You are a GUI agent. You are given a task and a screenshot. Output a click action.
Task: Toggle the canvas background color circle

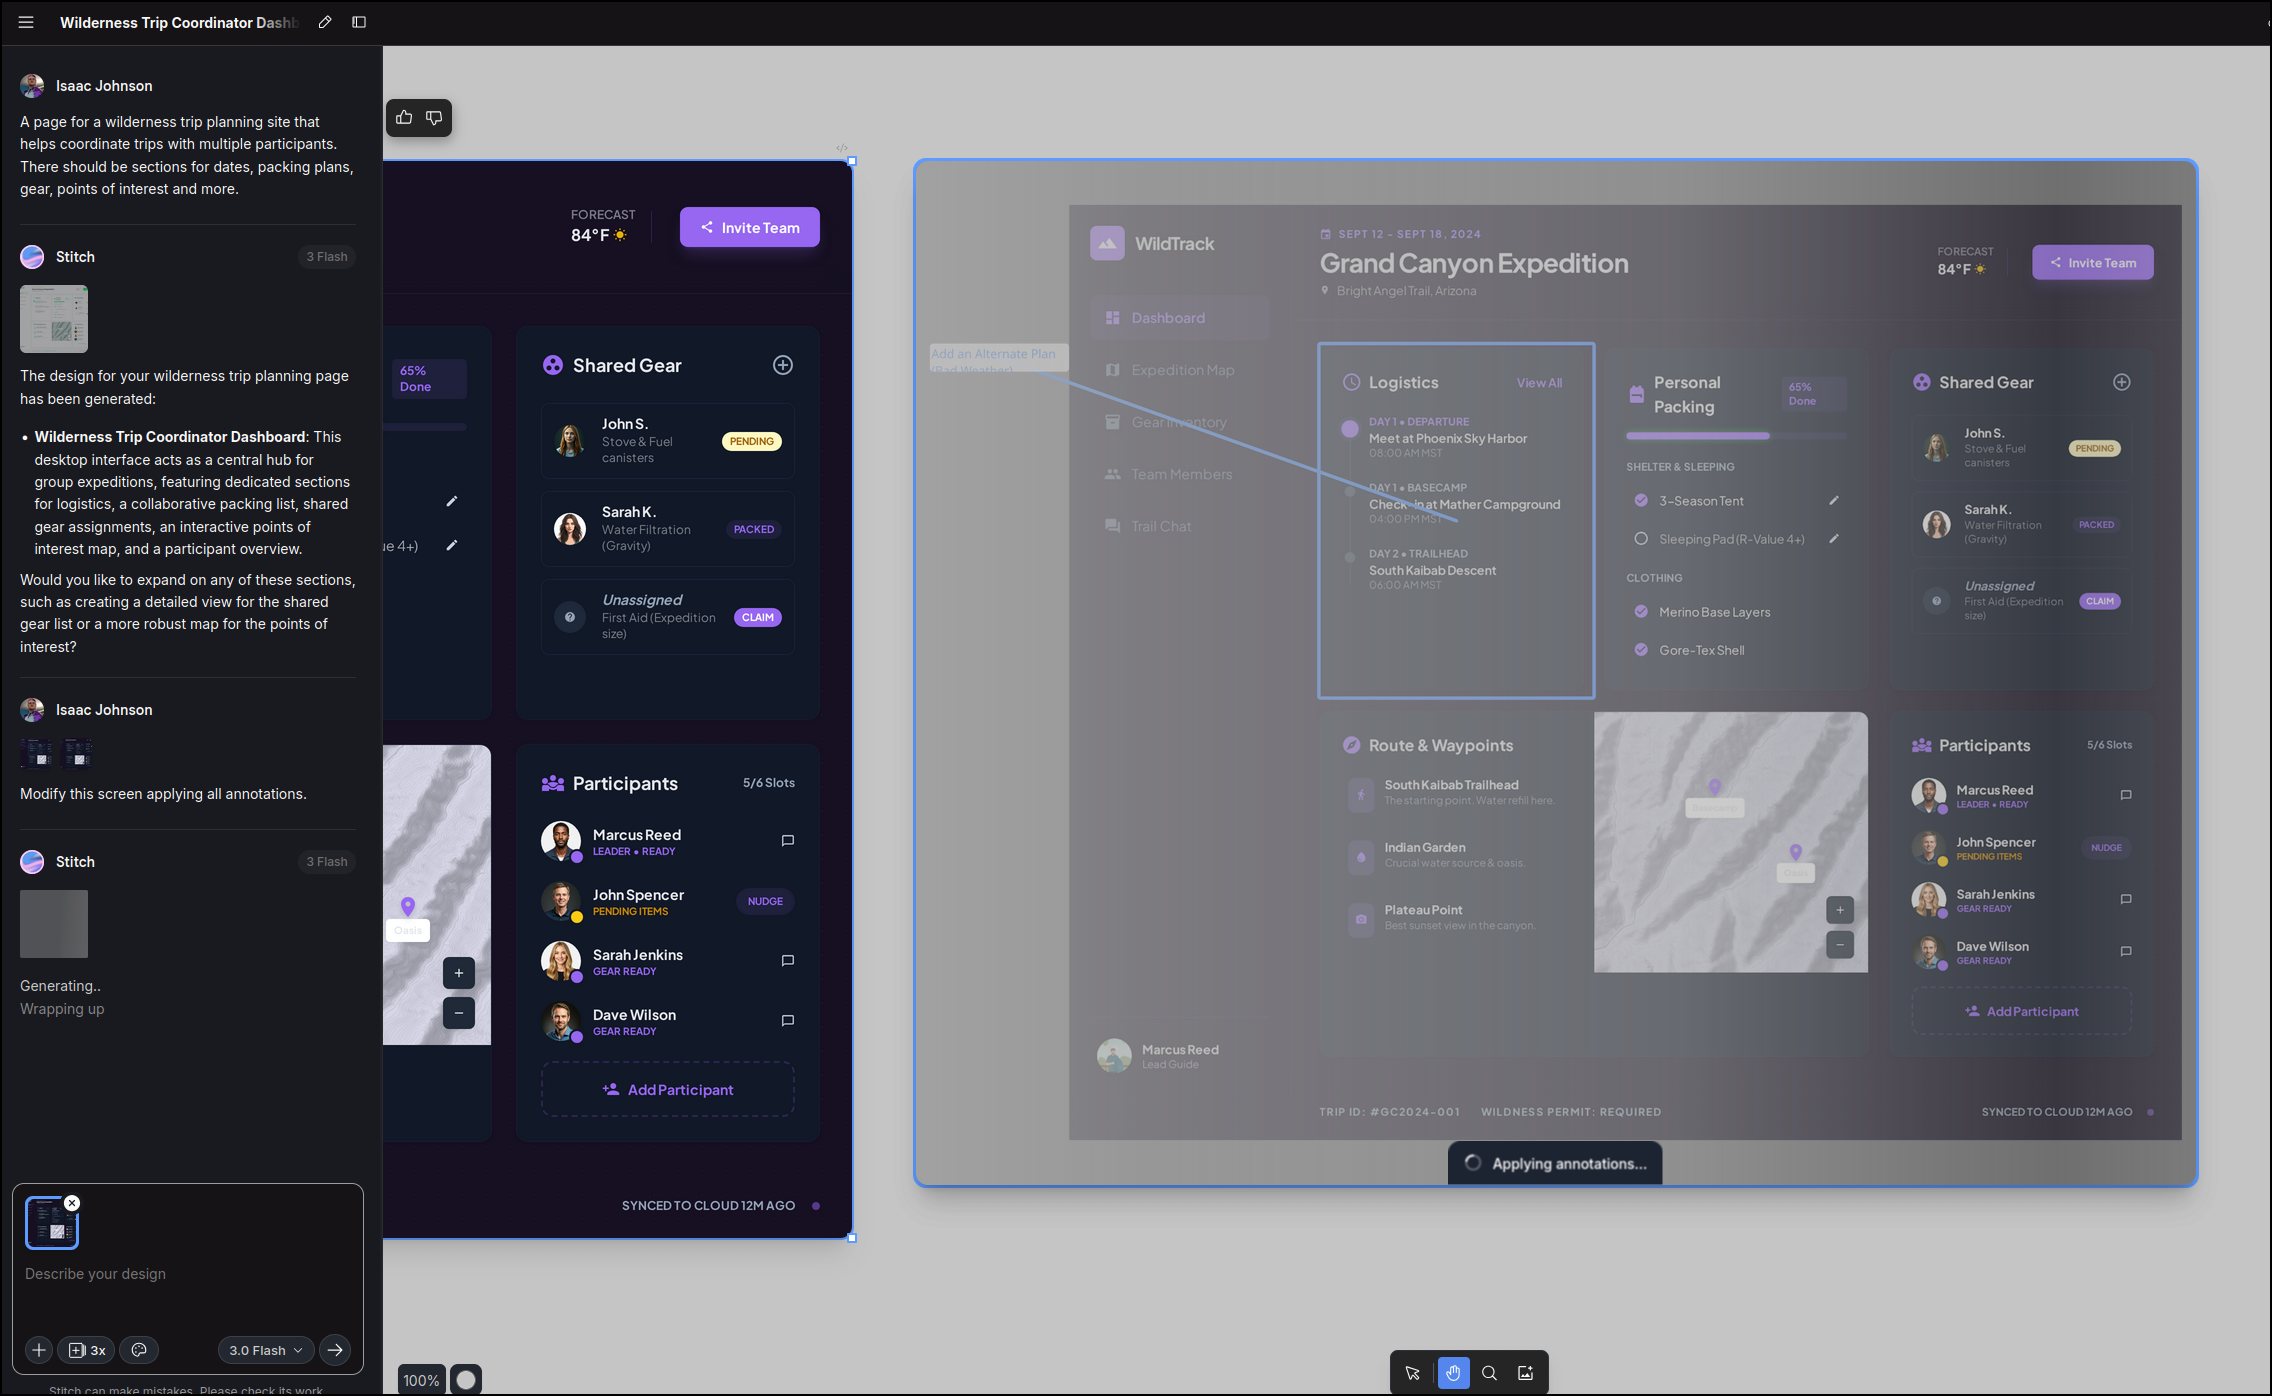(466, 1380)
